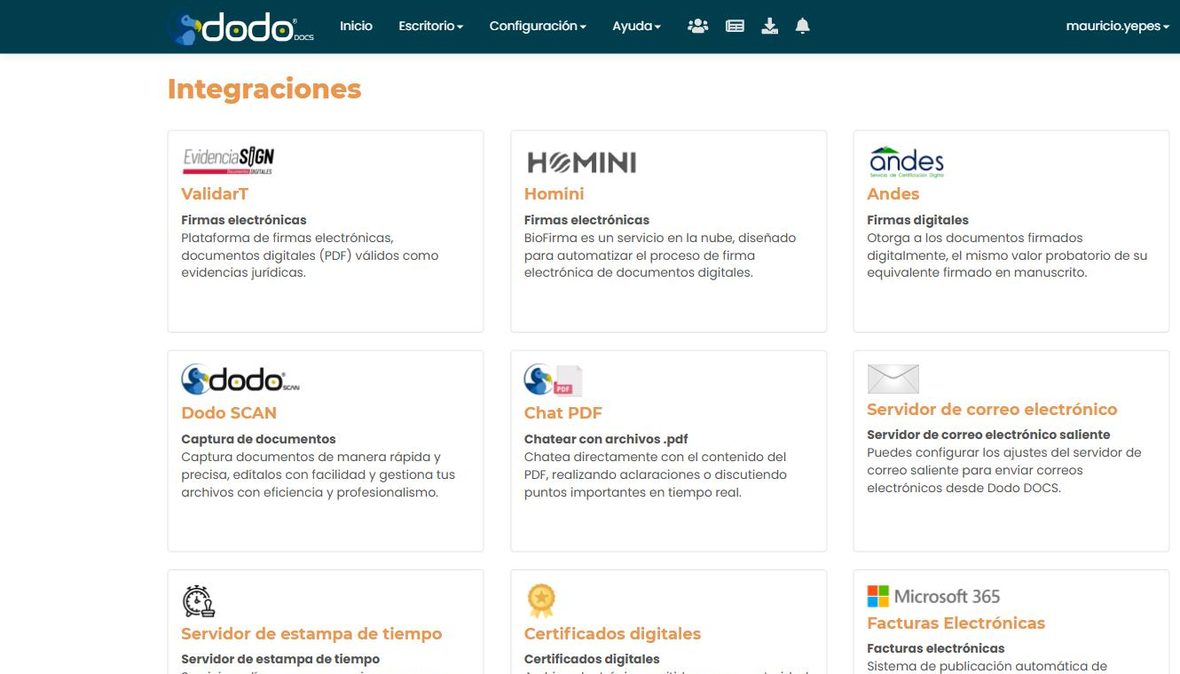
Task: Click 'Firmas digitales' subtitle in Andes card
Action: click(x=917, y=220)
